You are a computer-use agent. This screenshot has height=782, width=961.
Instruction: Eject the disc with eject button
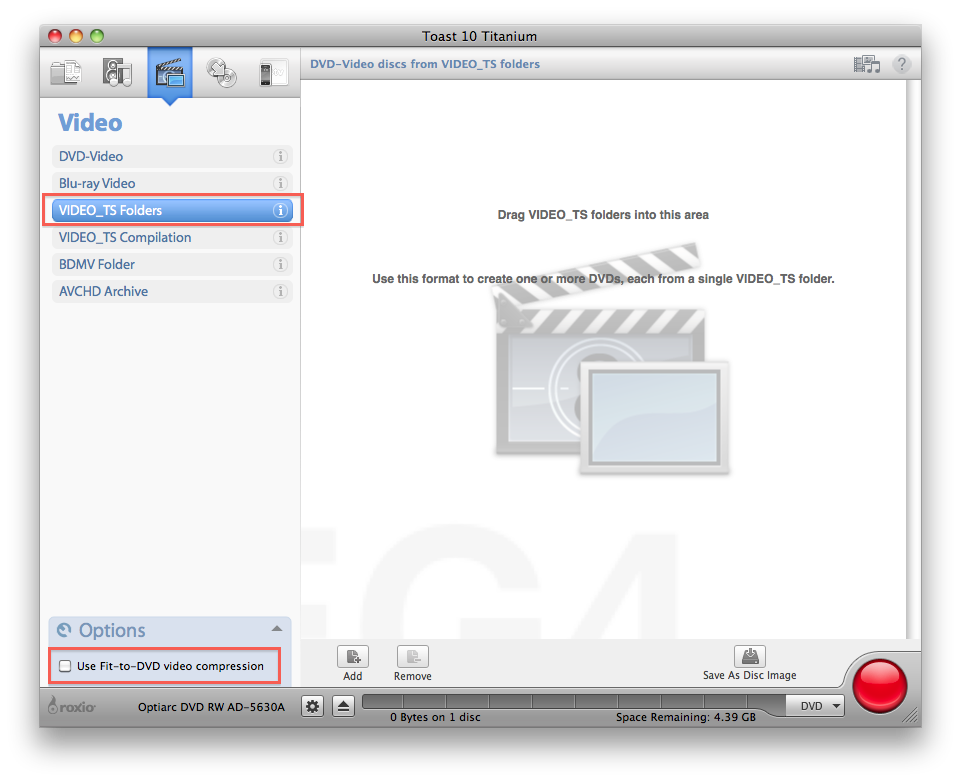coord(343,707)
